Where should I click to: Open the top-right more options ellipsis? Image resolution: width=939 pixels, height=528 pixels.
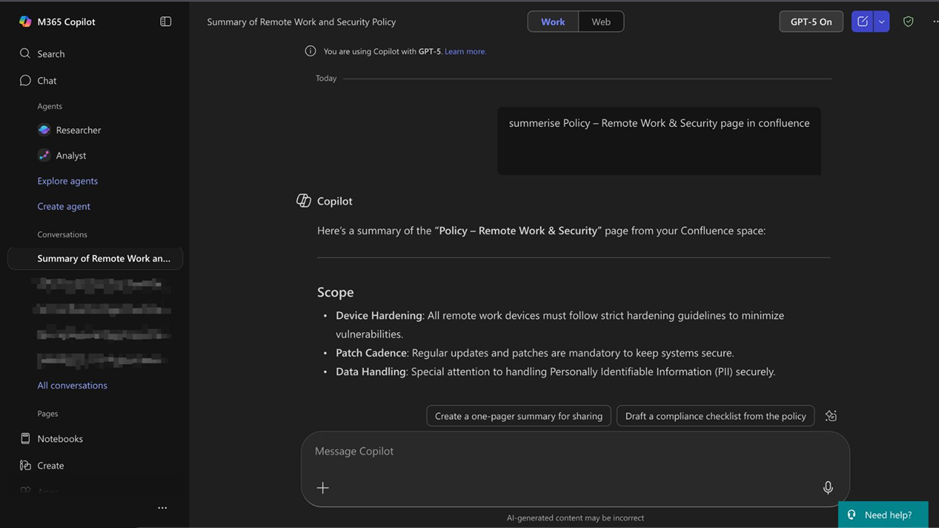click(935, 22)
